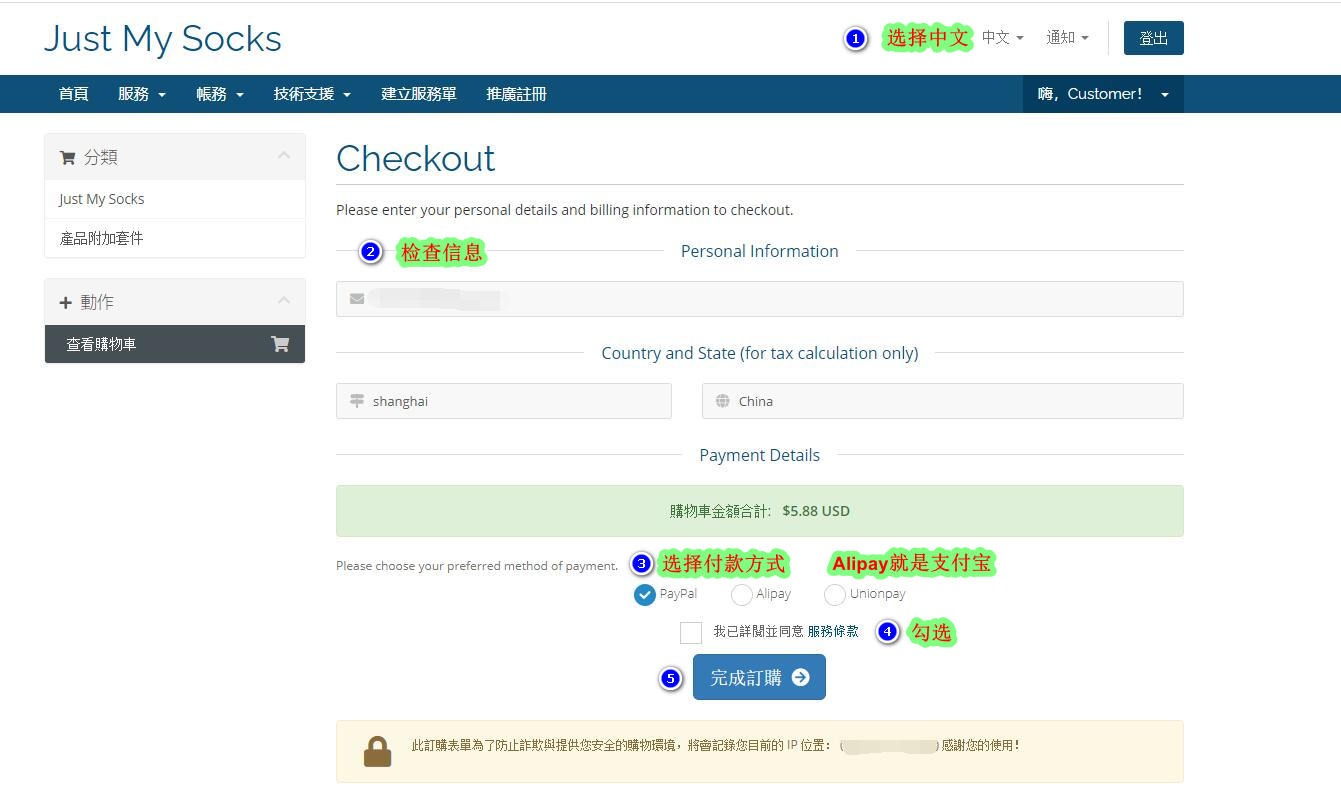Click the 完成訂購 button
This screenshot has width=1341, height=792.
pyautogui.click(x=759, y=677)
